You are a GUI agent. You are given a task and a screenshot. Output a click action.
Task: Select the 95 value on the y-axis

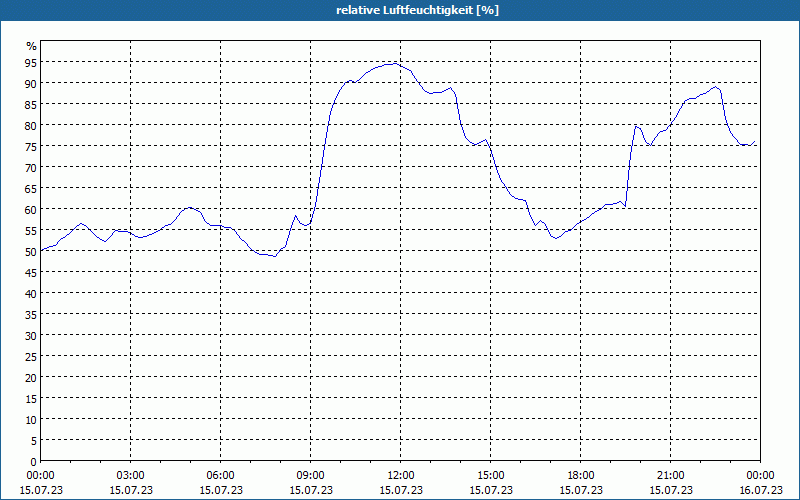[x=31, y=62]
